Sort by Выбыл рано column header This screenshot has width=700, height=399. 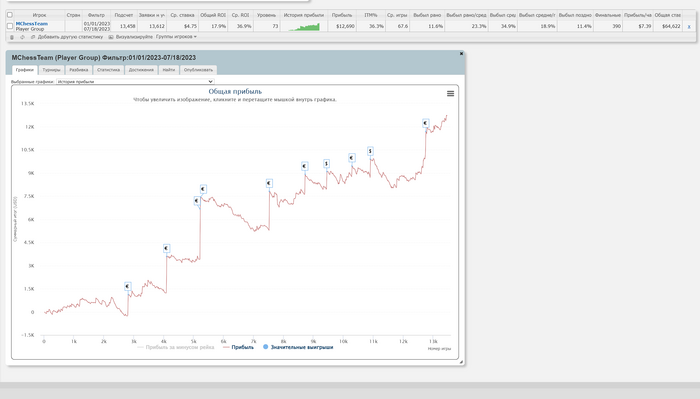[427, 15]
